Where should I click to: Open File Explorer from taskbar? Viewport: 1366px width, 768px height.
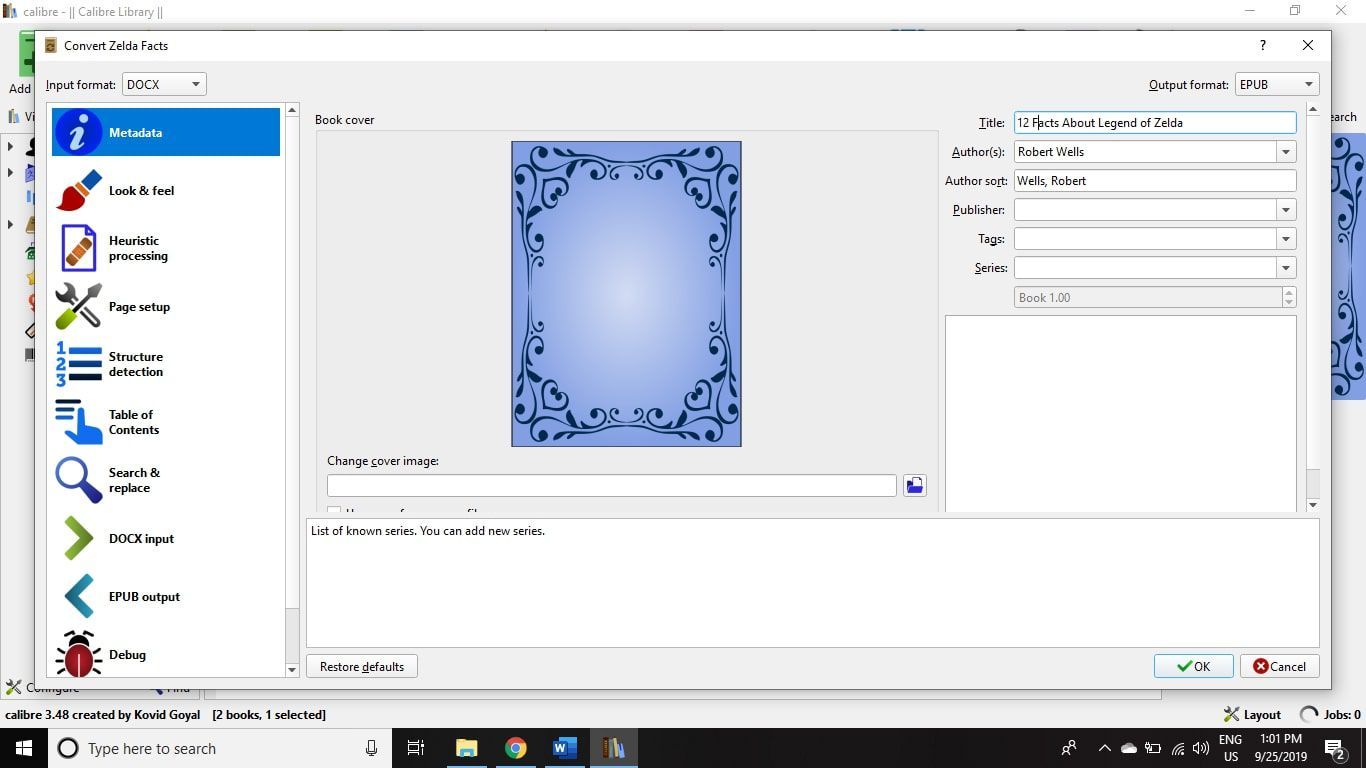coord(467,748)
